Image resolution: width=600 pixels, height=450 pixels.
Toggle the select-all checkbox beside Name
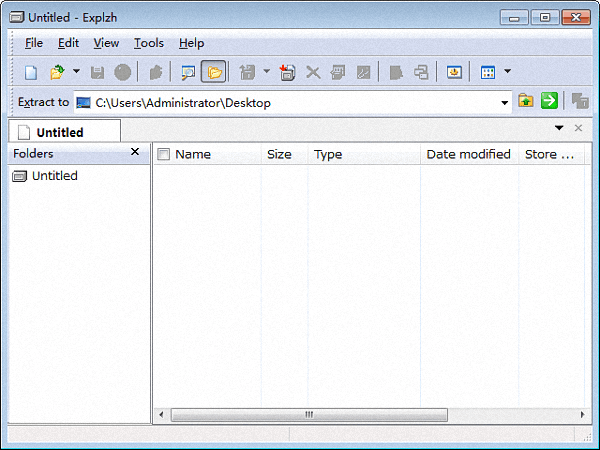(164, 154)
